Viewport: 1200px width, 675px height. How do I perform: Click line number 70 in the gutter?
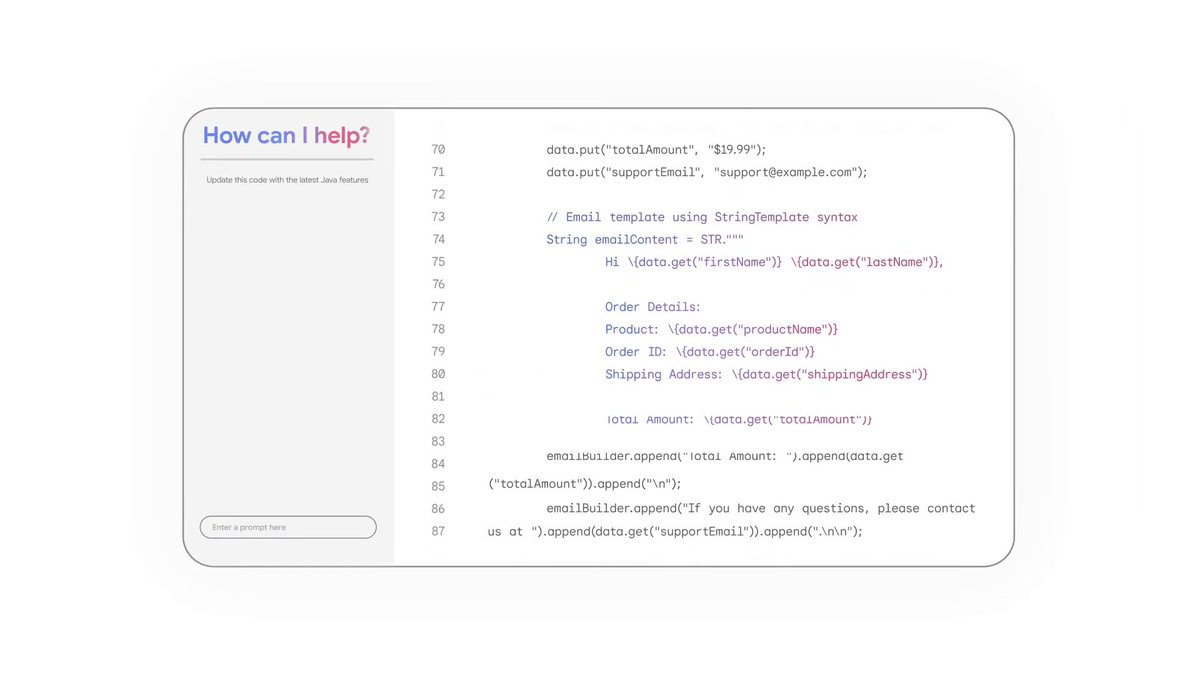(438, 150)
